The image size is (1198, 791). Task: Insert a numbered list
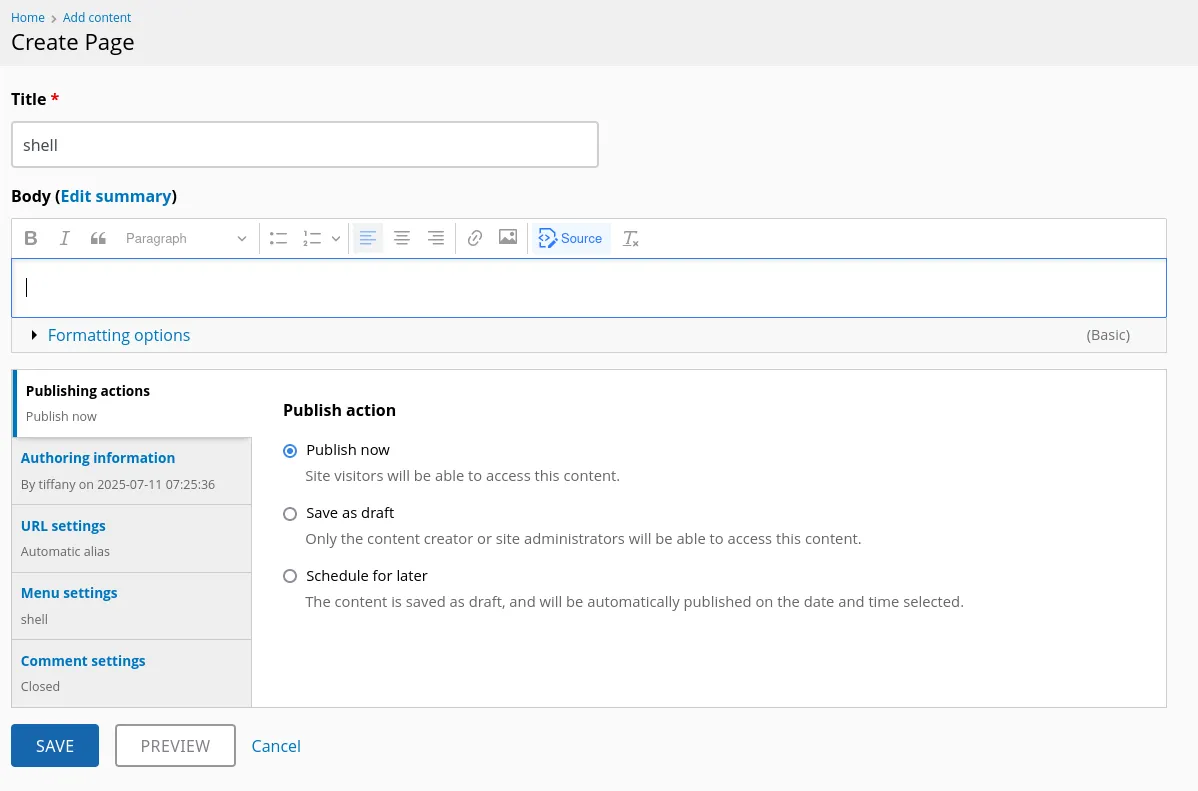pos(312,238)
